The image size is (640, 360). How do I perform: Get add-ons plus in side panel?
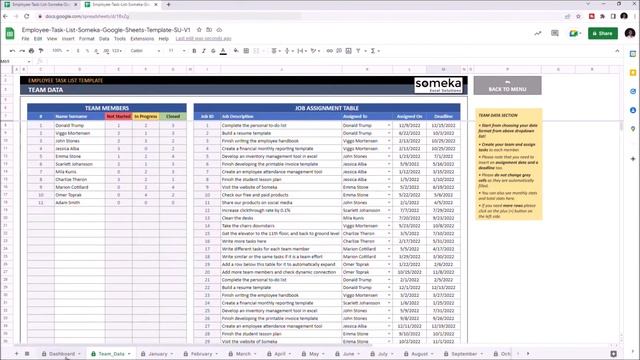(x=633, y=159)
